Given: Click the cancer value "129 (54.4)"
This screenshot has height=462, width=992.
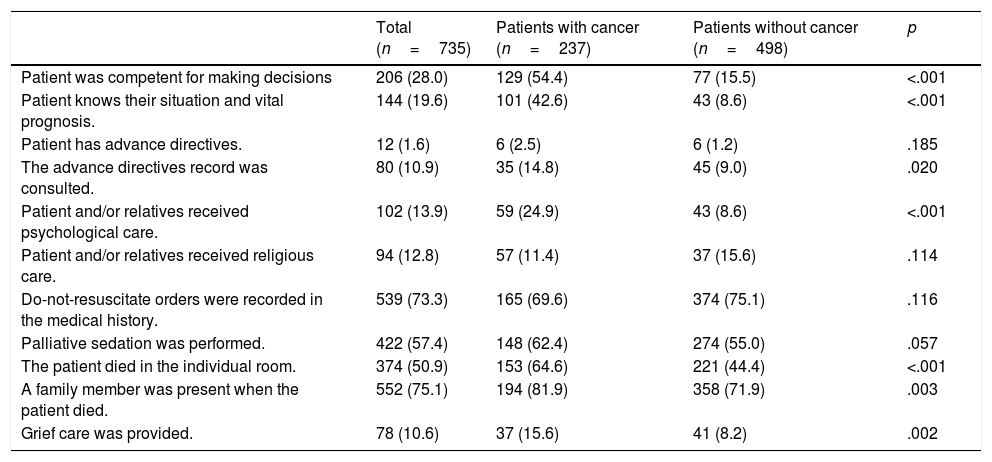Looking at the screenshot, I should tap(530, 76).
